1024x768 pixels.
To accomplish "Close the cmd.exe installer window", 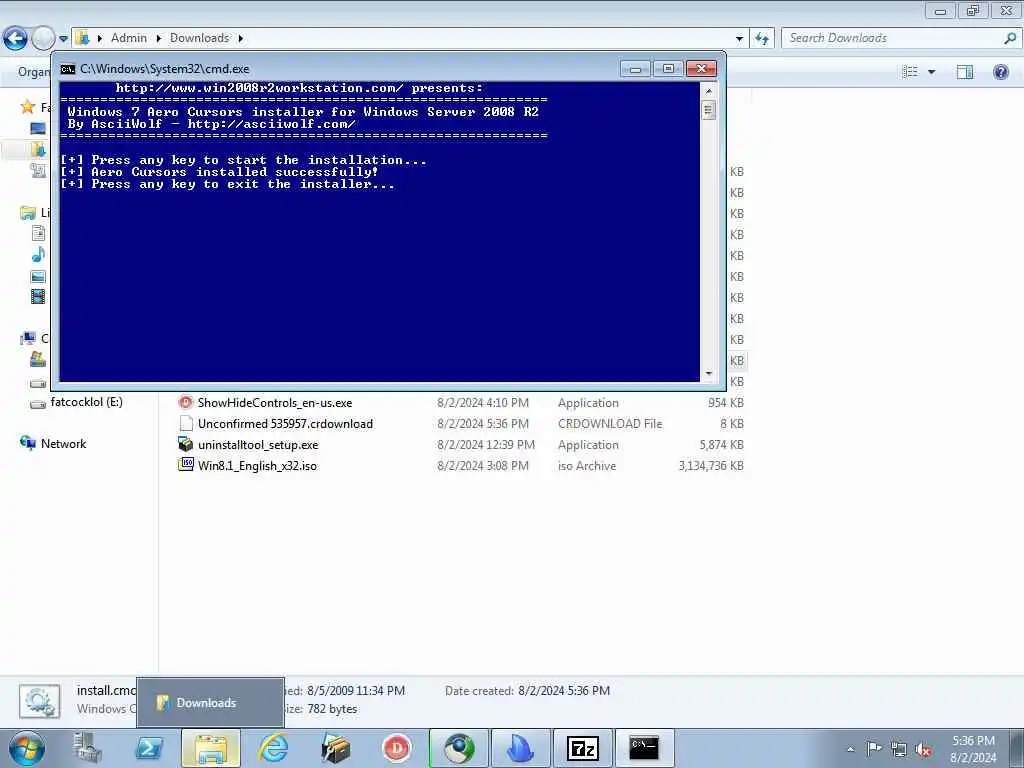I will pyautogui.click(x=701, y=69).
